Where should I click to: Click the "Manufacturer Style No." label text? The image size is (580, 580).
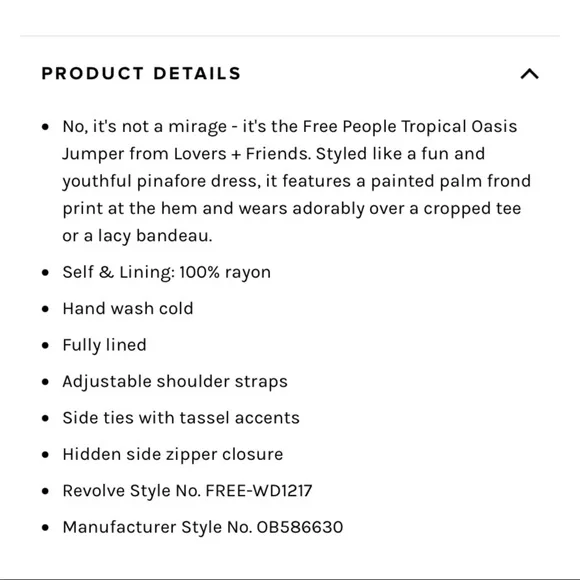click(157, 527)
